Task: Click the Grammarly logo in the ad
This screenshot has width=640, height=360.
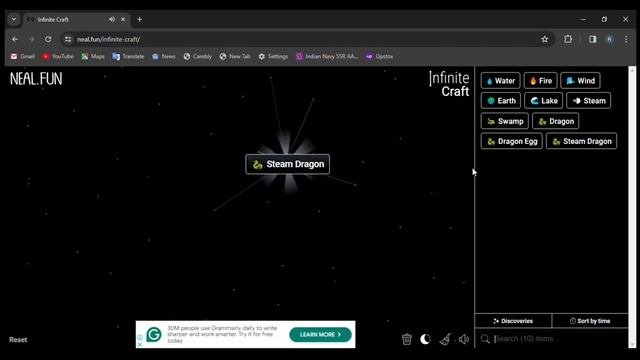Action: [x=154, y=334]
